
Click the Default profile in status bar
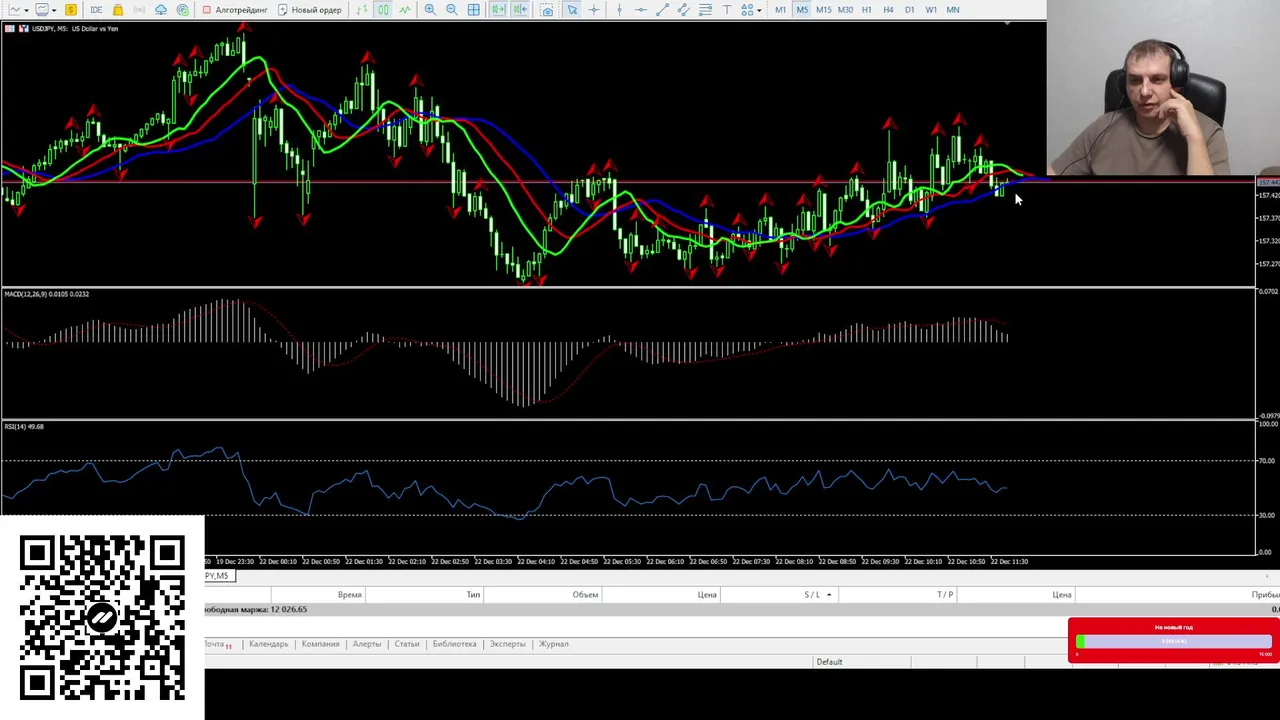pos(829,662)
